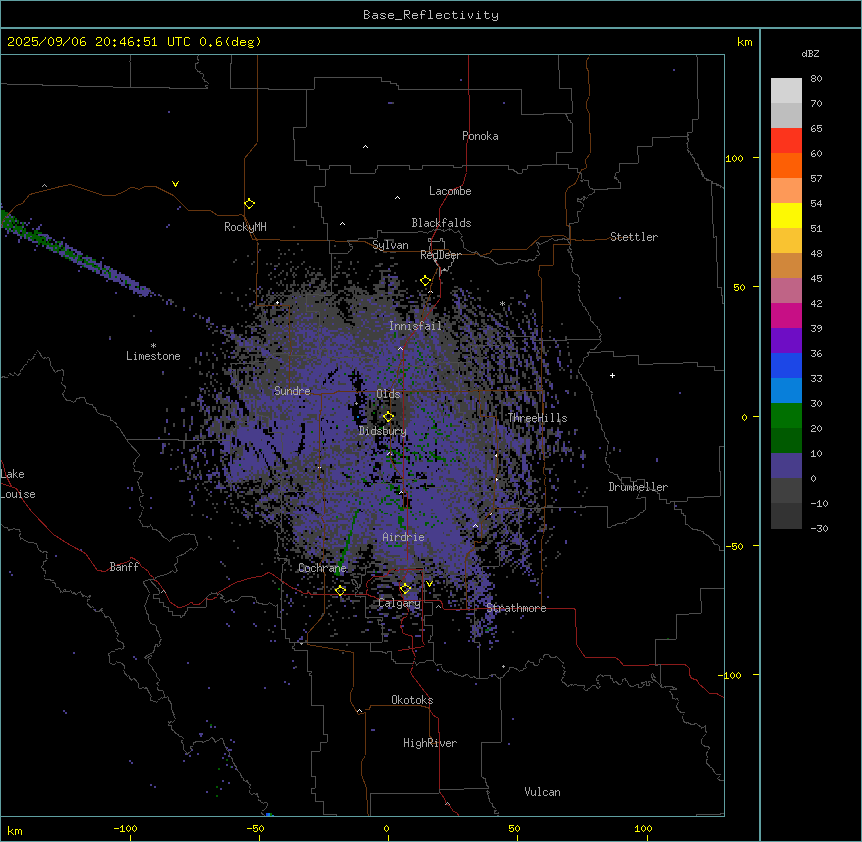Click the 0.6(deg) elevation angle text
The height and width of the screenshot is (842, 862).
tap(230, 42)
